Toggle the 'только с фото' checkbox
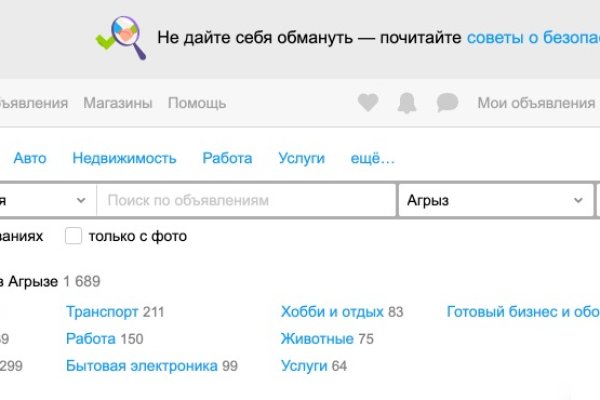600x400 pixels. [x=73, y=236]
